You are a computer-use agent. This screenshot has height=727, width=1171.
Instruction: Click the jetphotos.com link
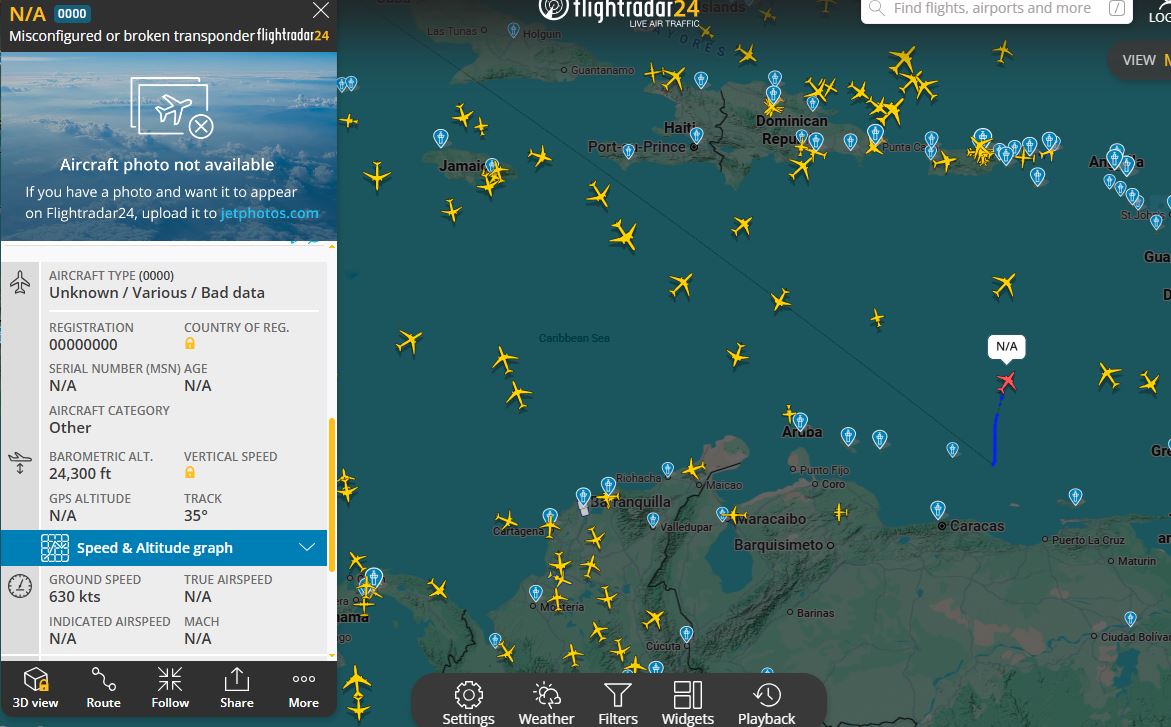(269, 213)
